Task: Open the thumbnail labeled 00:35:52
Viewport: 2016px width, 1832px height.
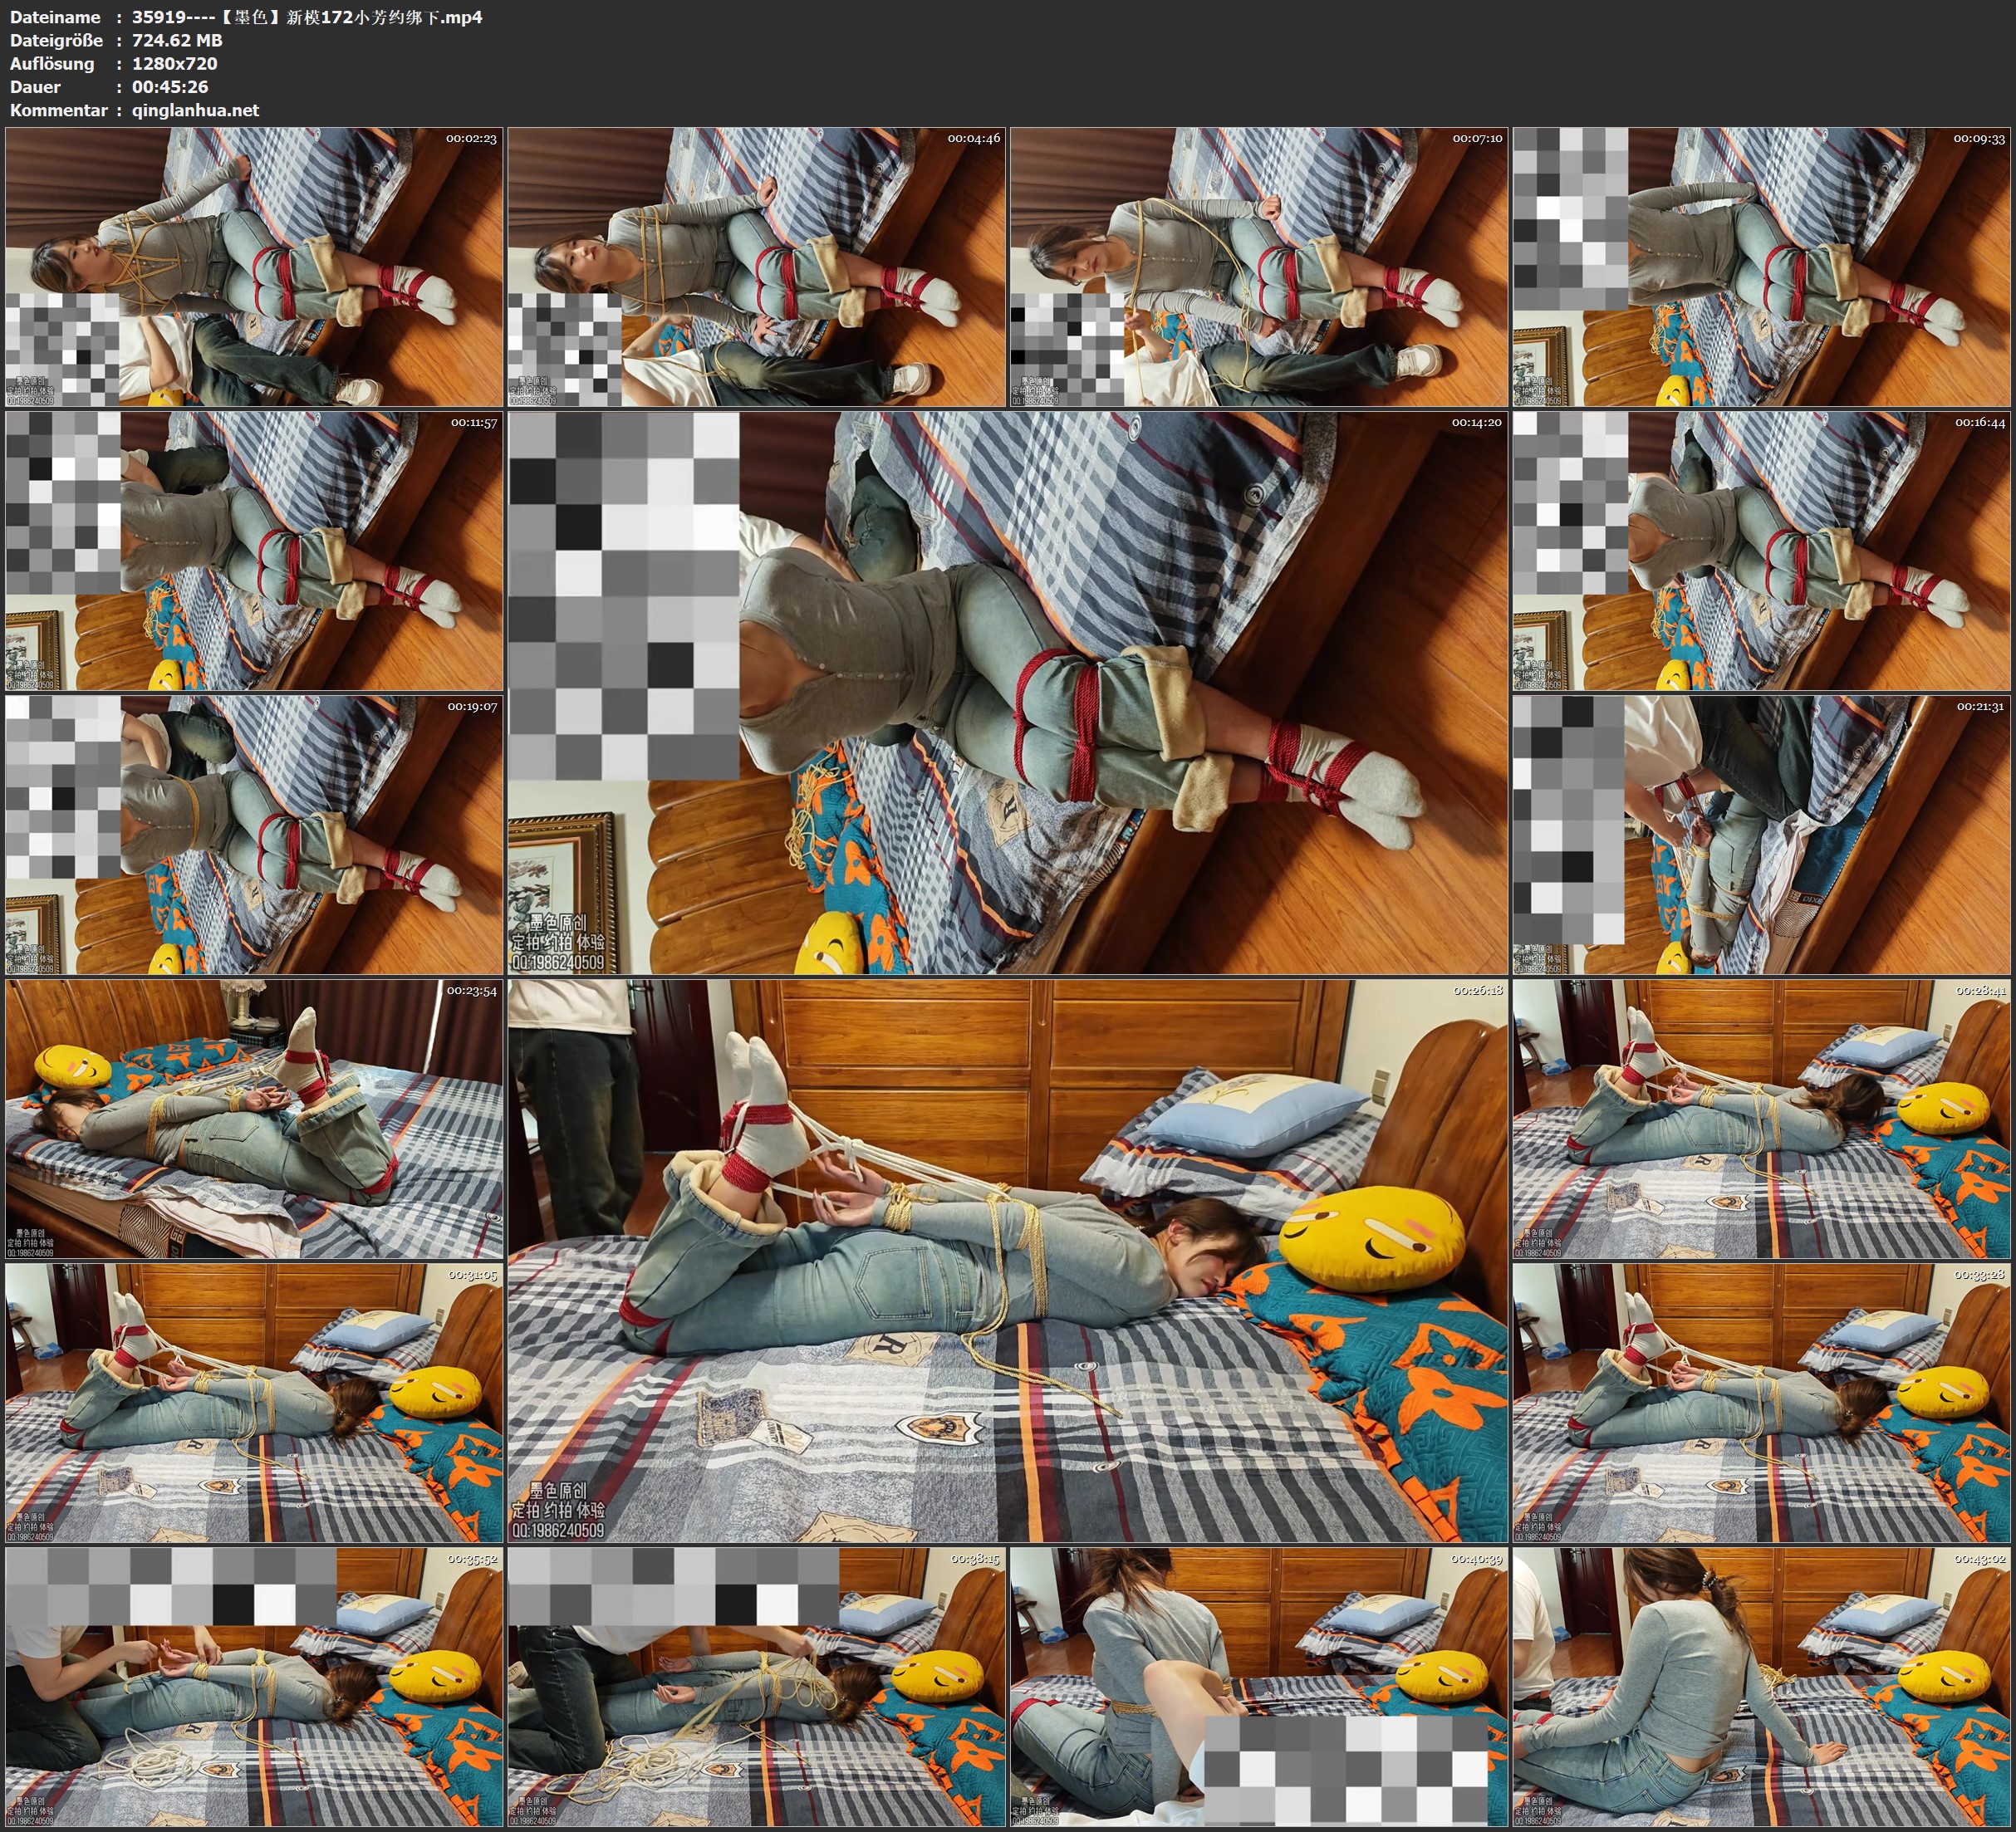Action: [x=254, y=1687]
